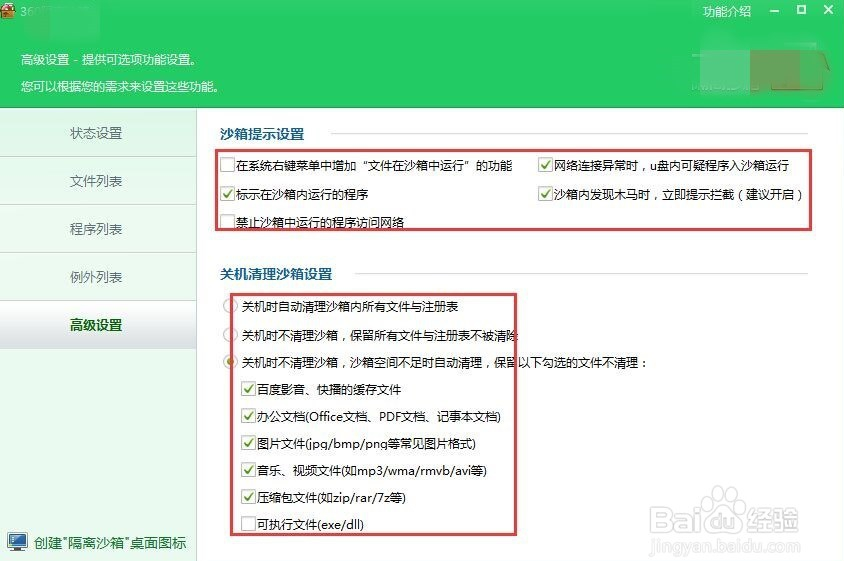Click the 高级设置 - 提供可选项功能设置 header text

click(108, 60)
